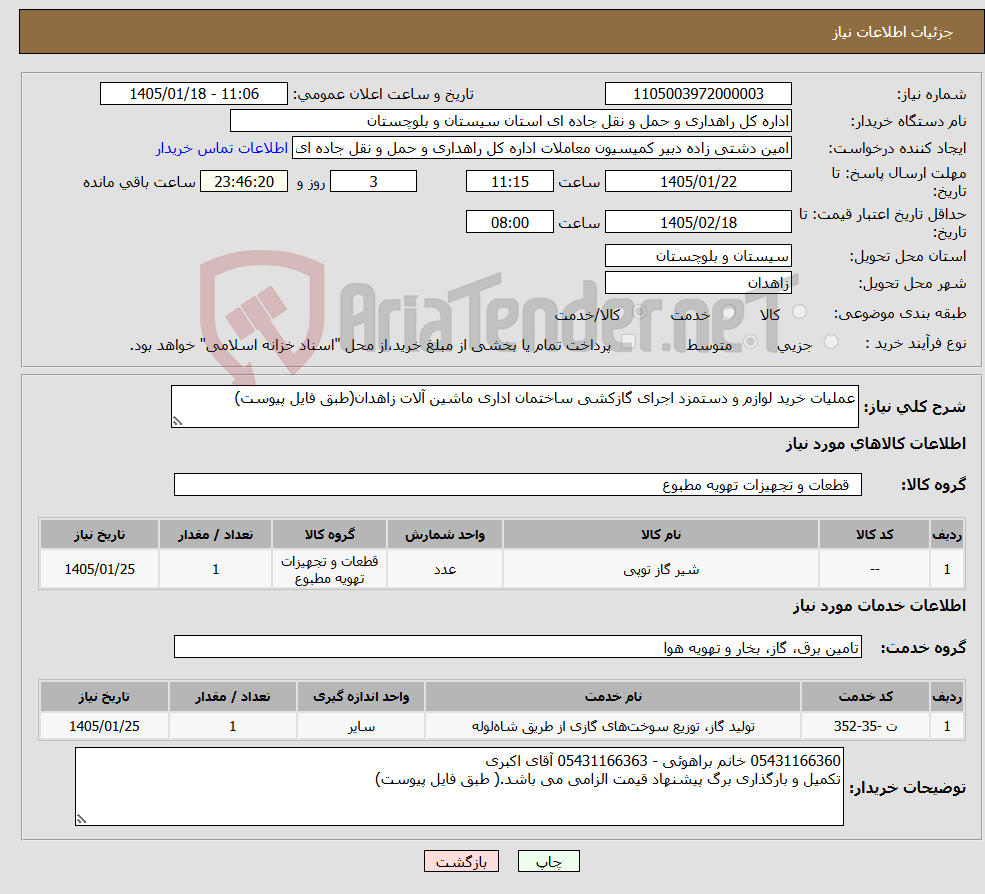This screenshot has width=985, height=894.
Task: Click the deadline time field 11:15
Action: (509, 182)
